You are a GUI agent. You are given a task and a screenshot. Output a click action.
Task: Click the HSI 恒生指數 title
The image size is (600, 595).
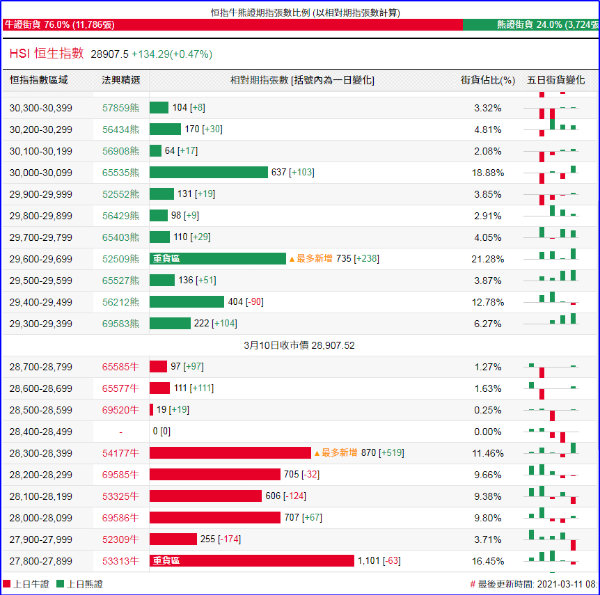pyautogui.click(x=46, y=53)
